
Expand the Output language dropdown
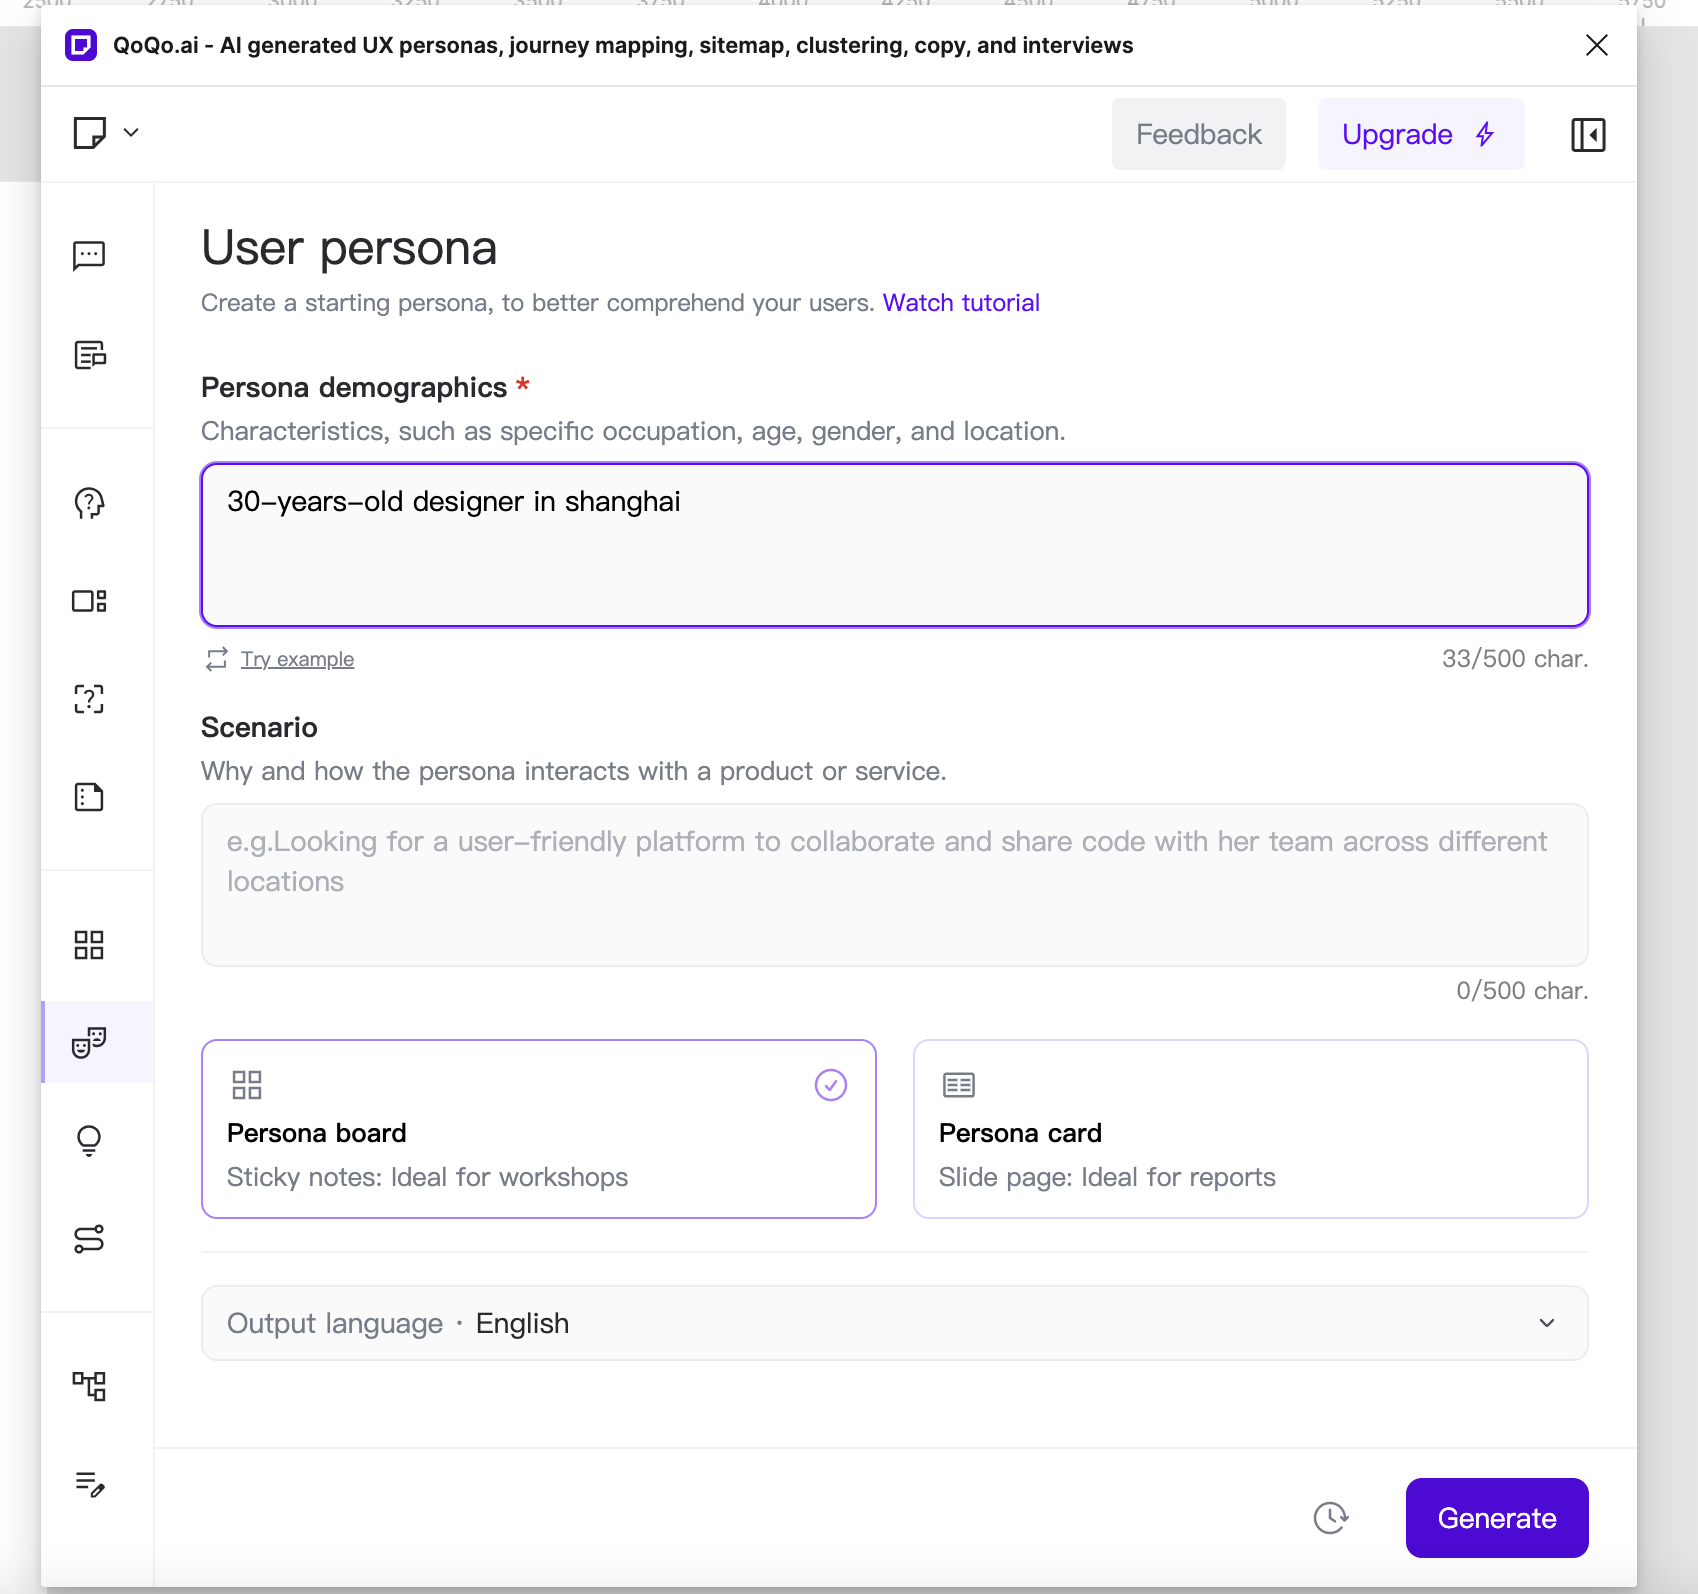coord(894,1323)
